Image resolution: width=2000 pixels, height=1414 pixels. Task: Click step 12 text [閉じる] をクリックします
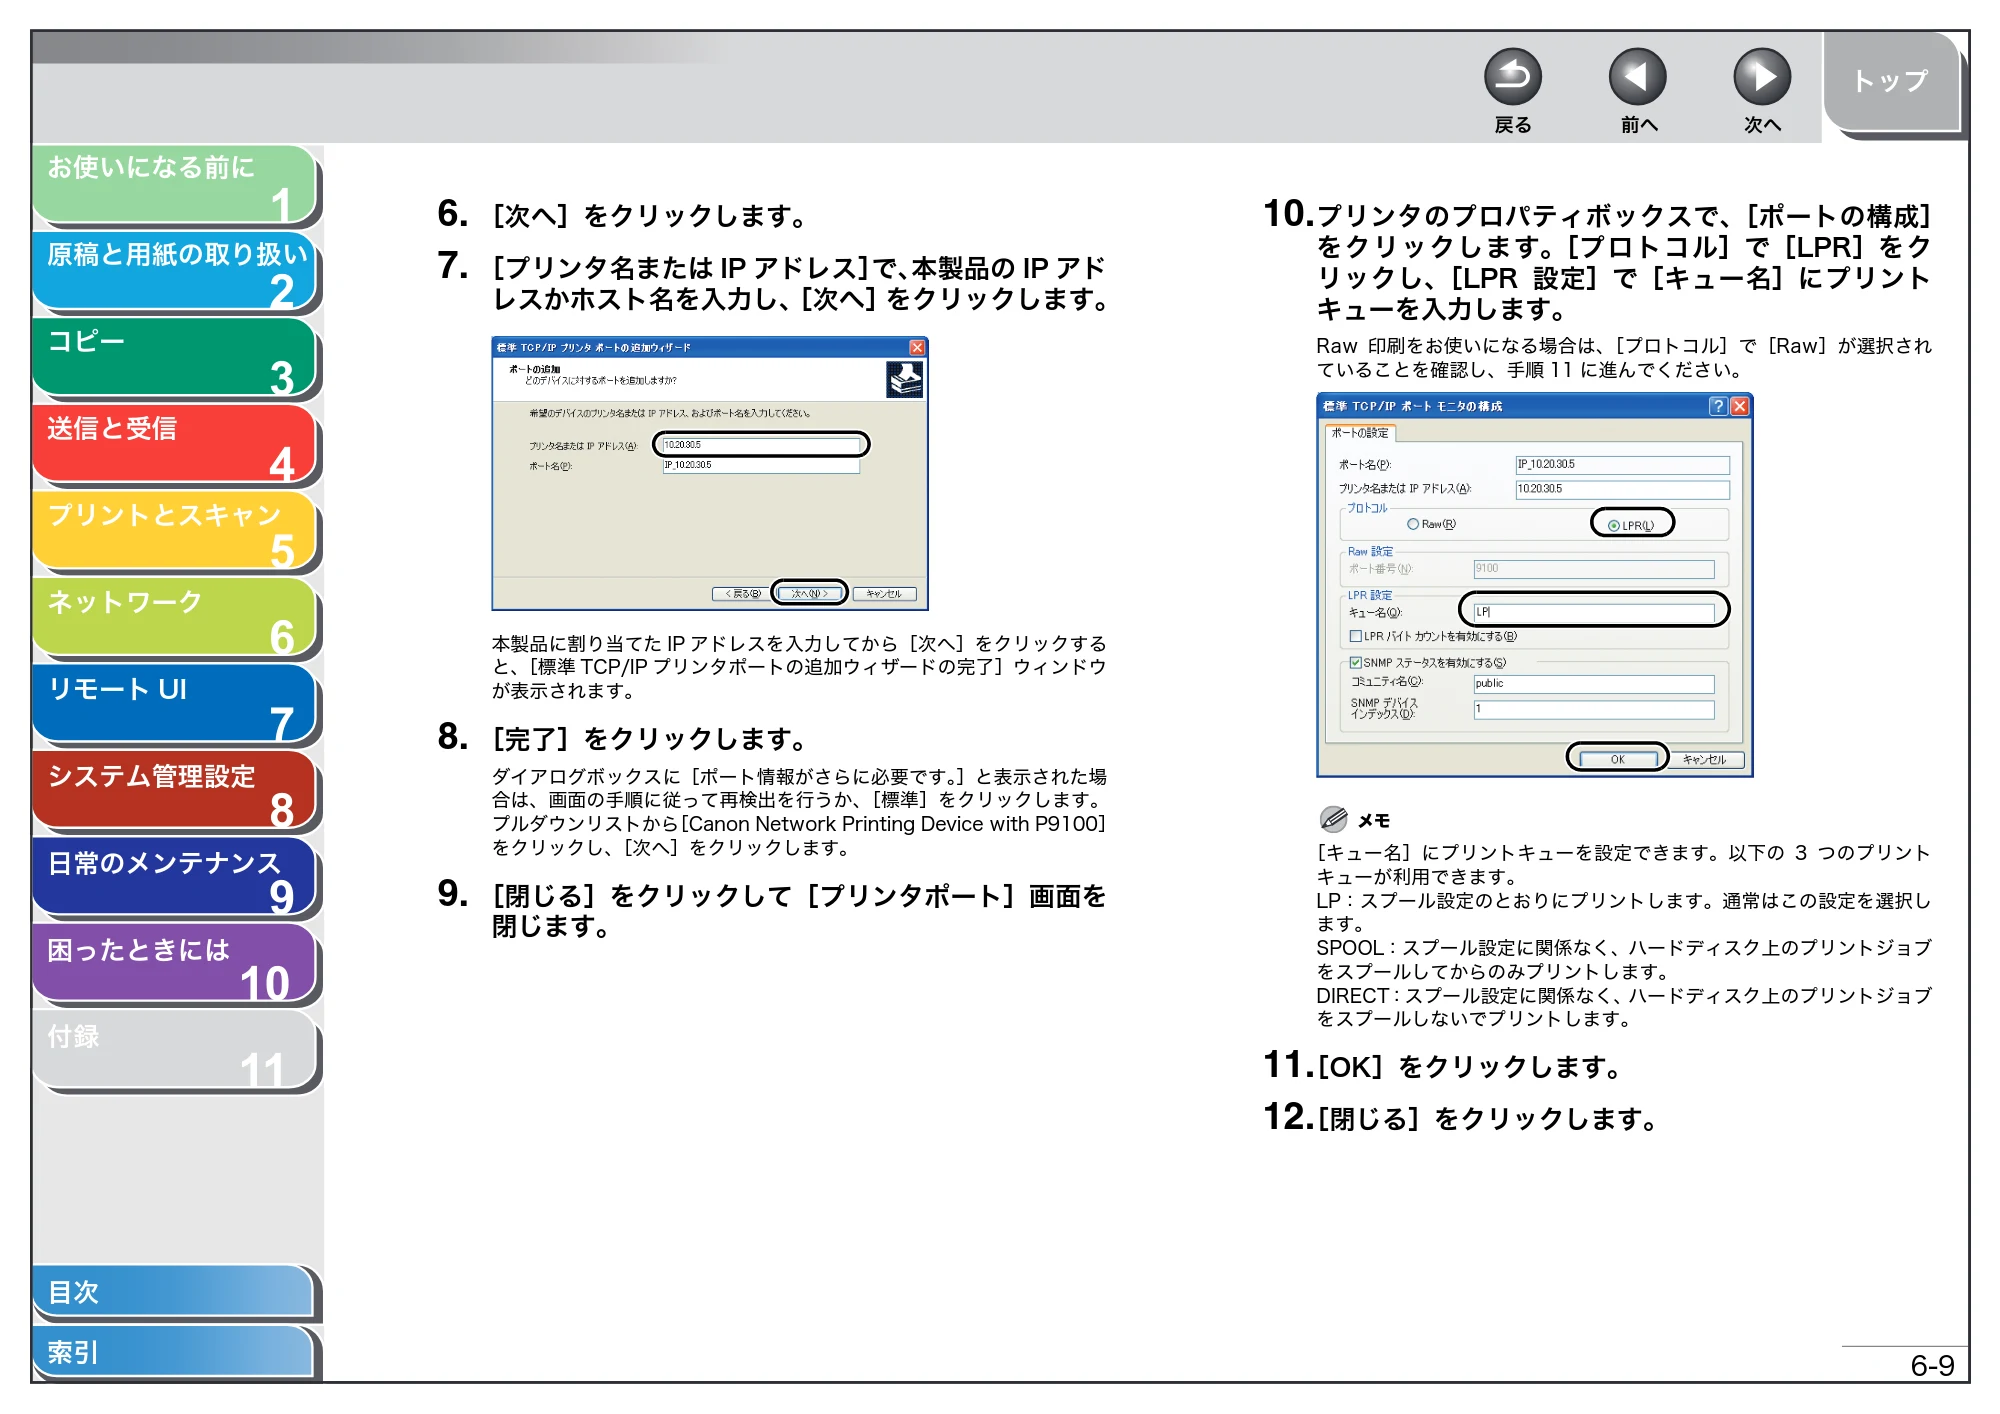(1488, 1118)
